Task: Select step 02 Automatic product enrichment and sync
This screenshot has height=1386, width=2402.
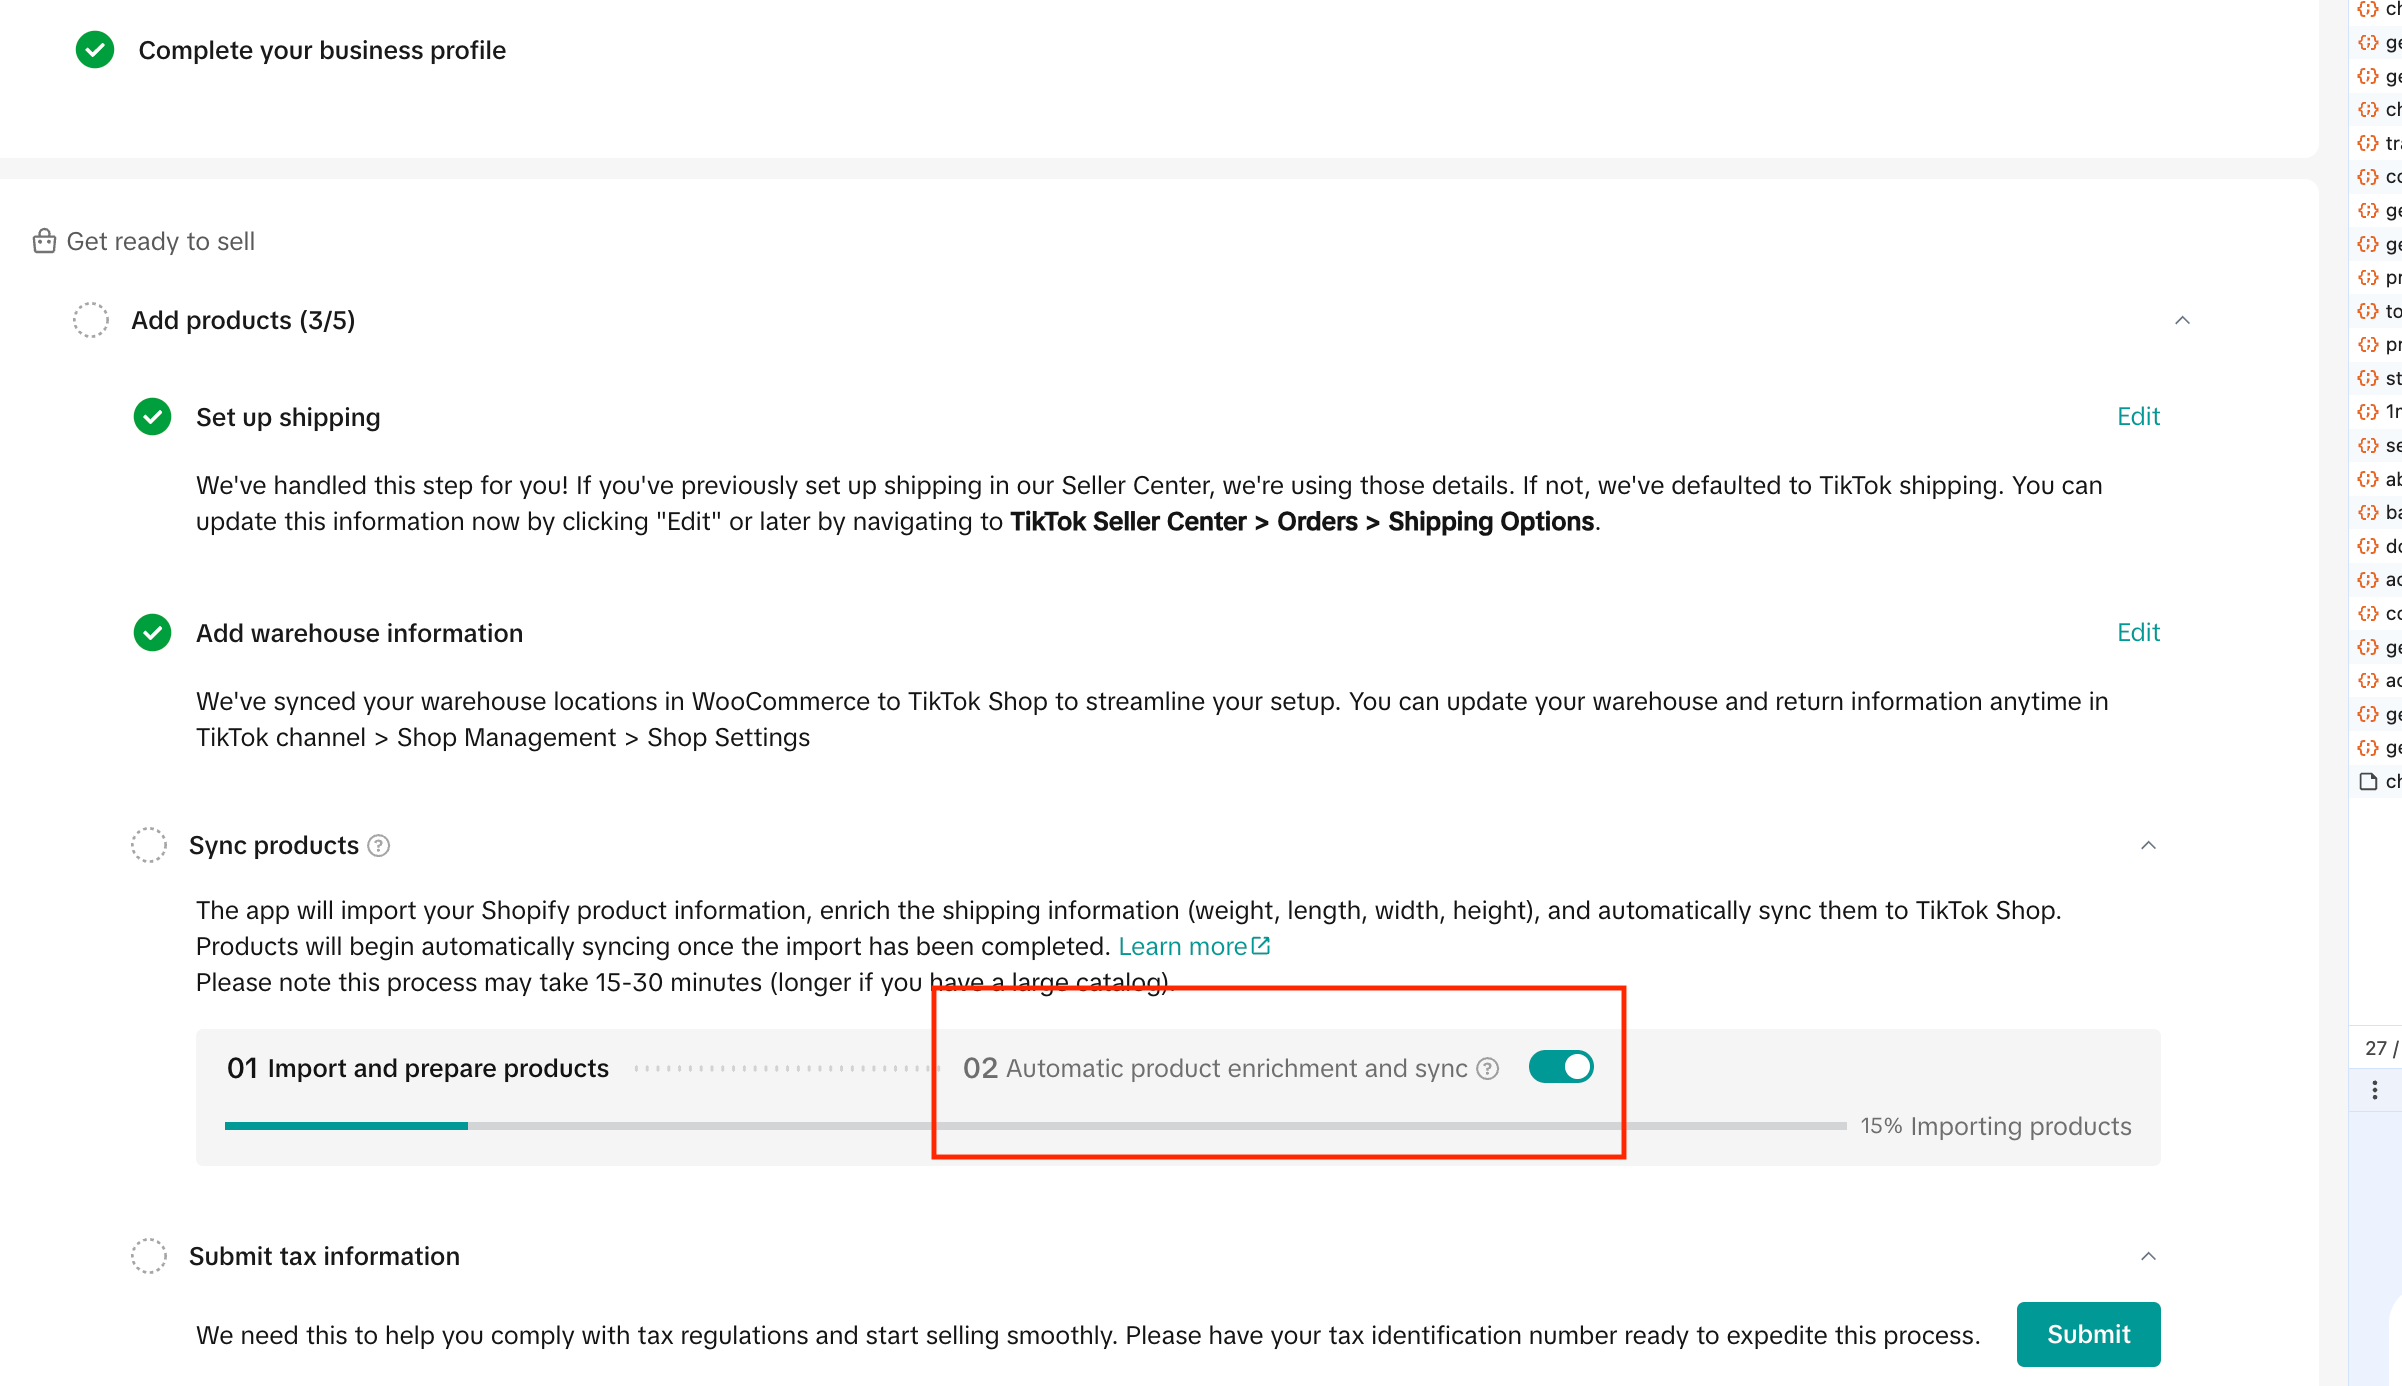Action: [1215, 1068]
